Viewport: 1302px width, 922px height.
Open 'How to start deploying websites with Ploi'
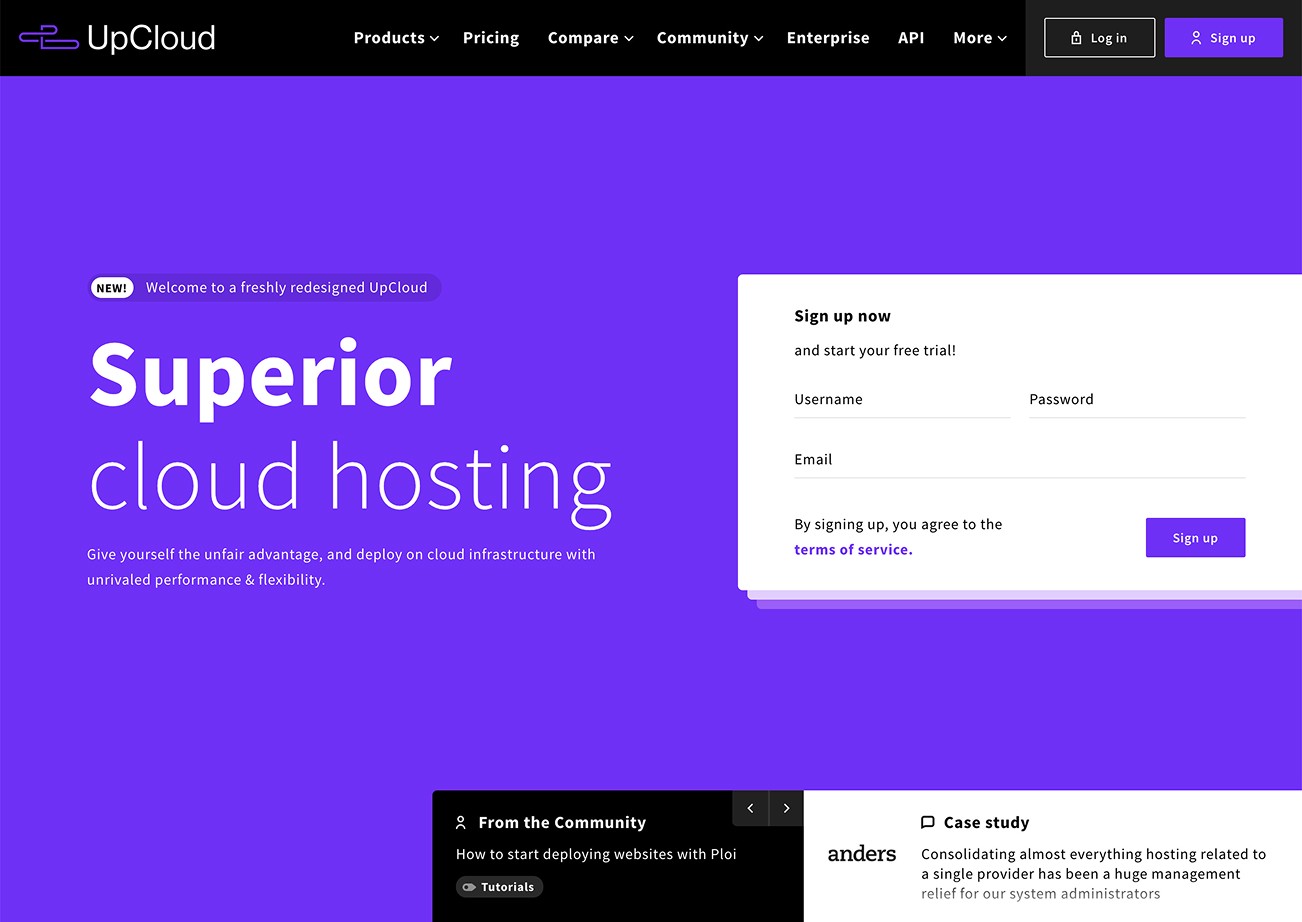coord(596,854)
